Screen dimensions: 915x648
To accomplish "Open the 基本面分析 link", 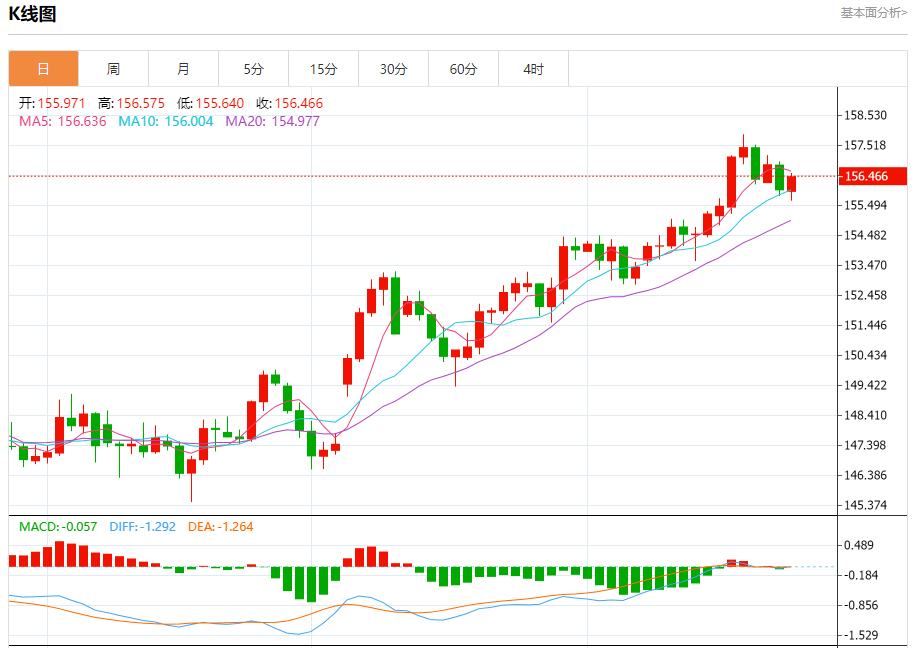I will [x=873, y=13].
